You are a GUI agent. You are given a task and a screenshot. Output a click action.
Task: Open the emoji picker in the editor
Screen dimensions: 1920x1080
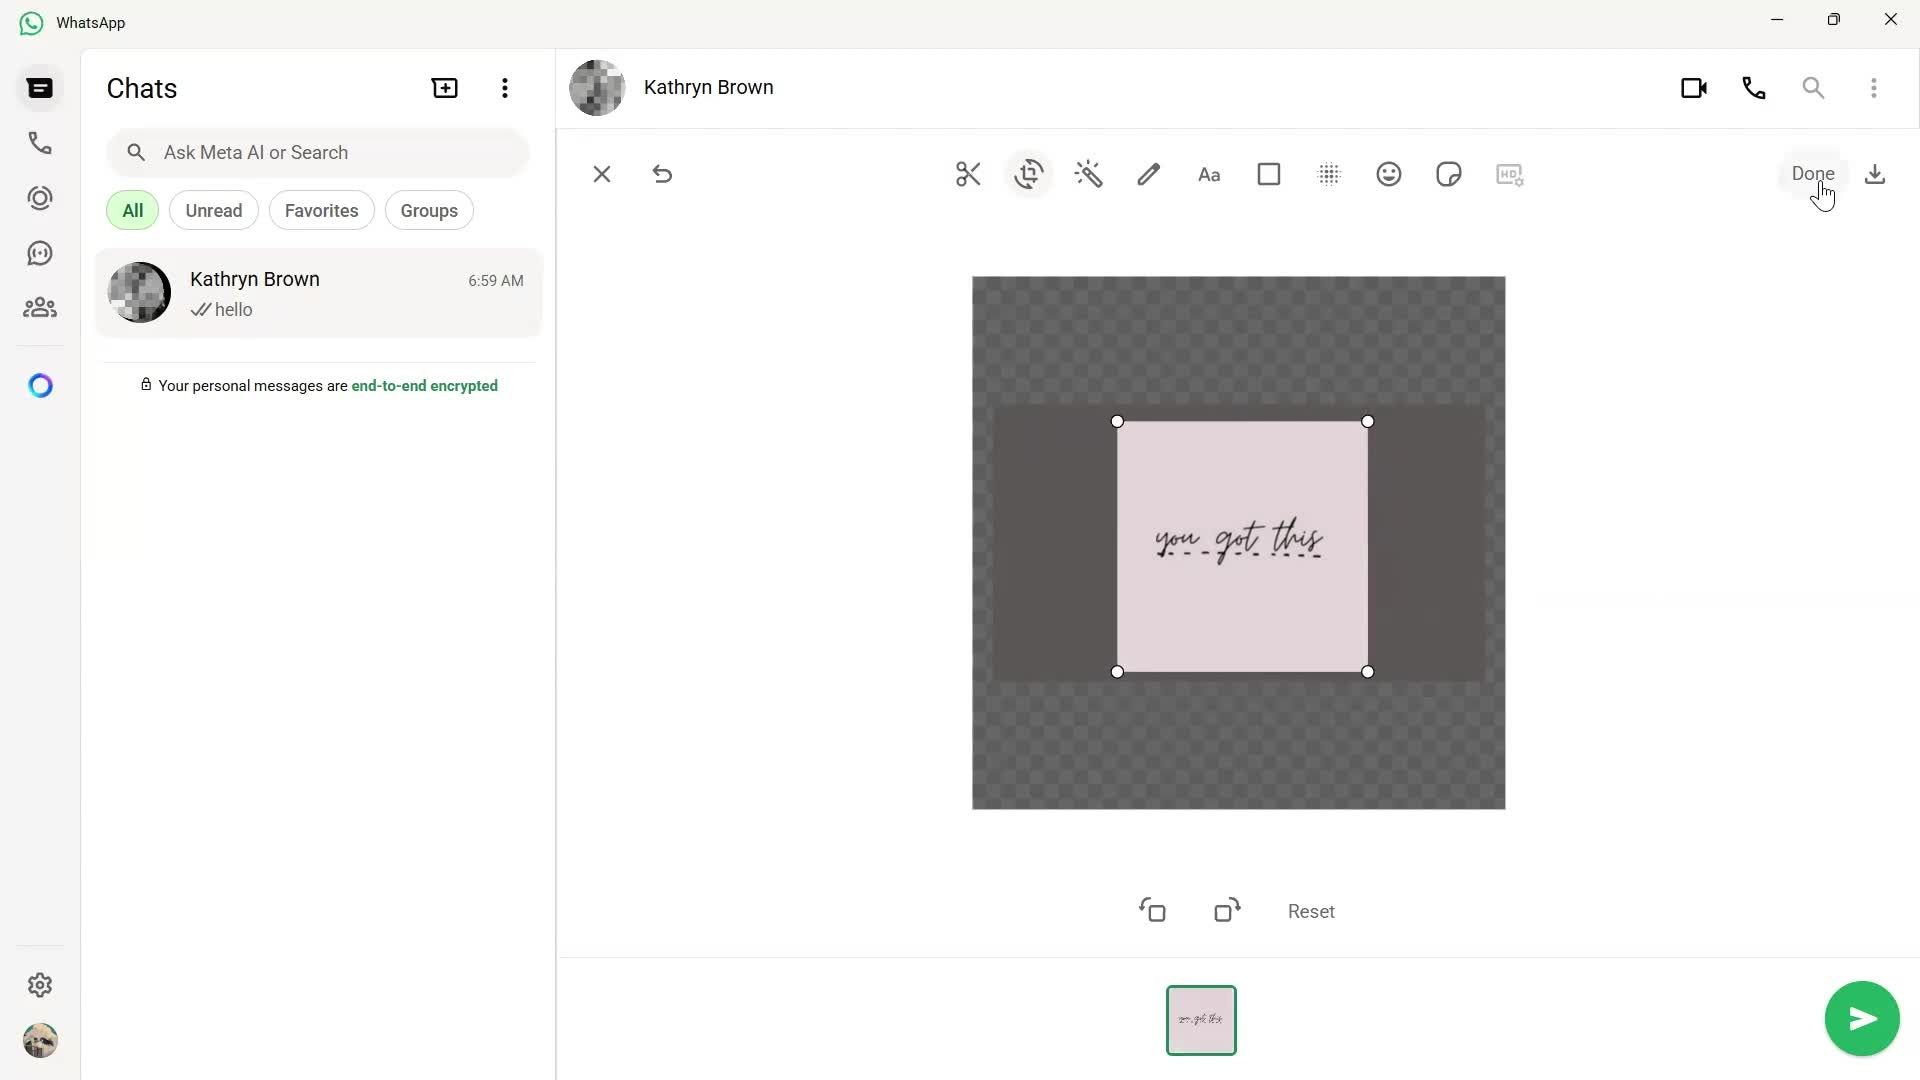1389,174
